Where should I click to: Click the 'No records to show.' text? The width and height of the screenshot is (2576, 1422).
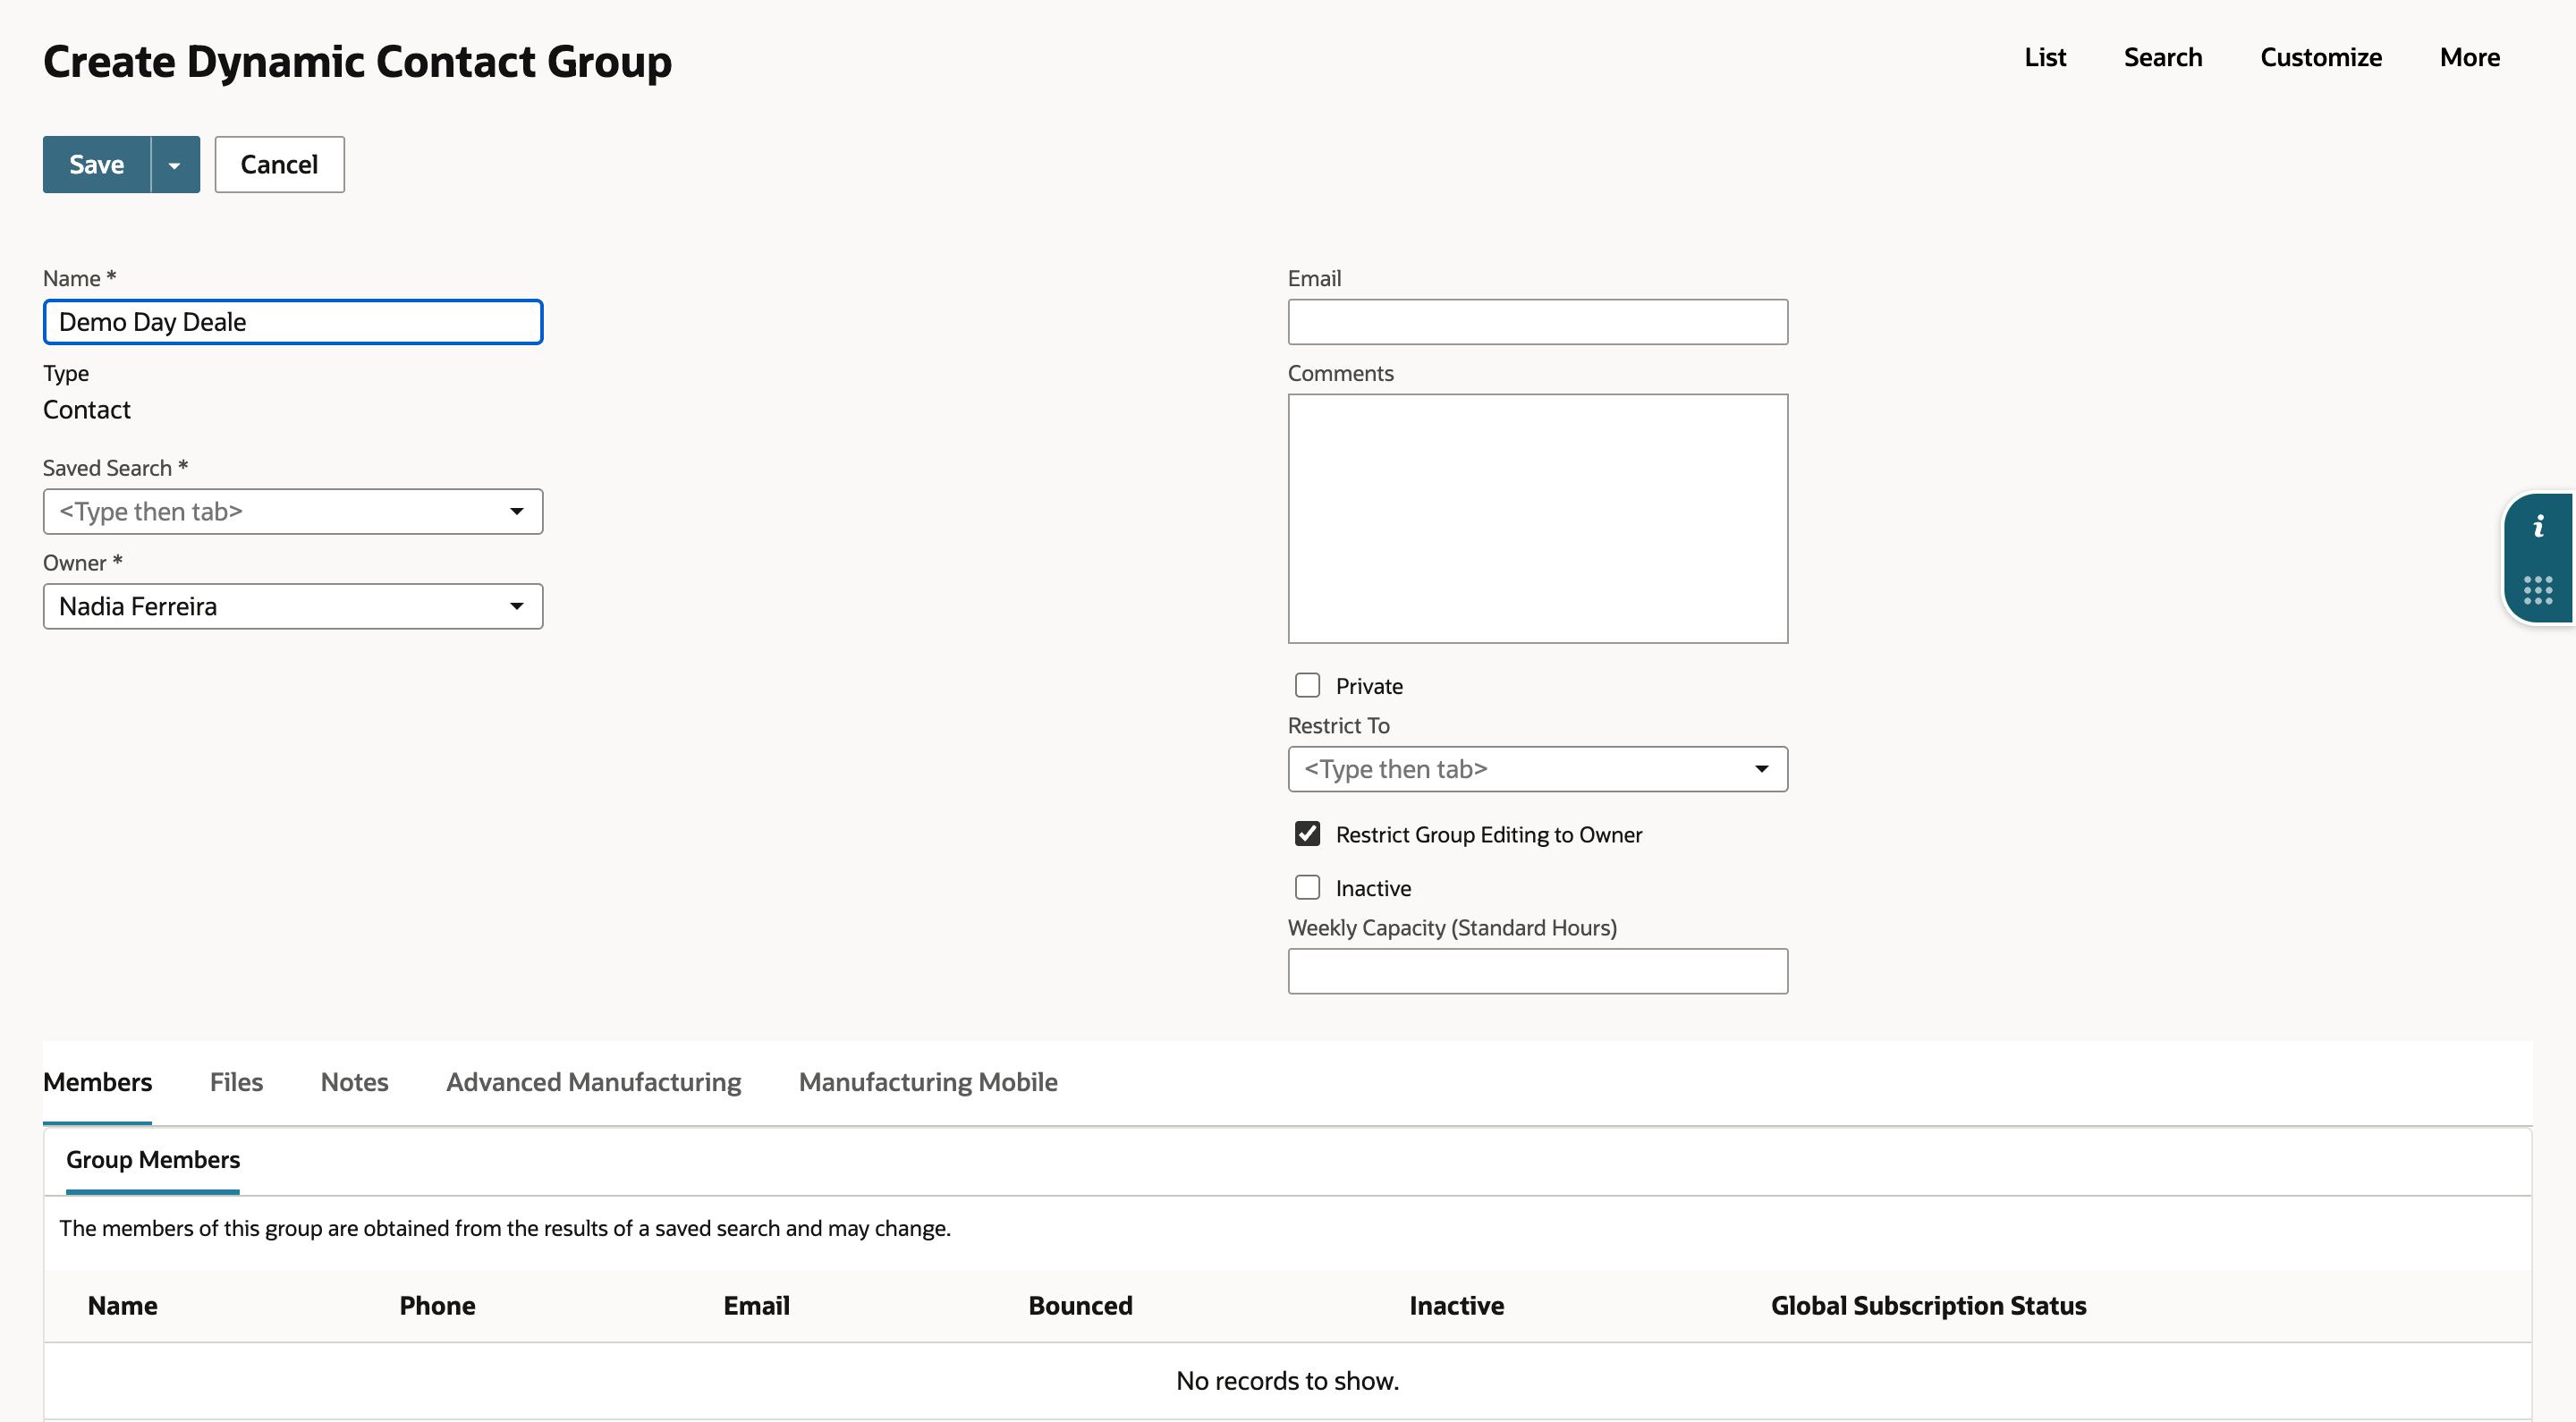coord(1287,1382)
